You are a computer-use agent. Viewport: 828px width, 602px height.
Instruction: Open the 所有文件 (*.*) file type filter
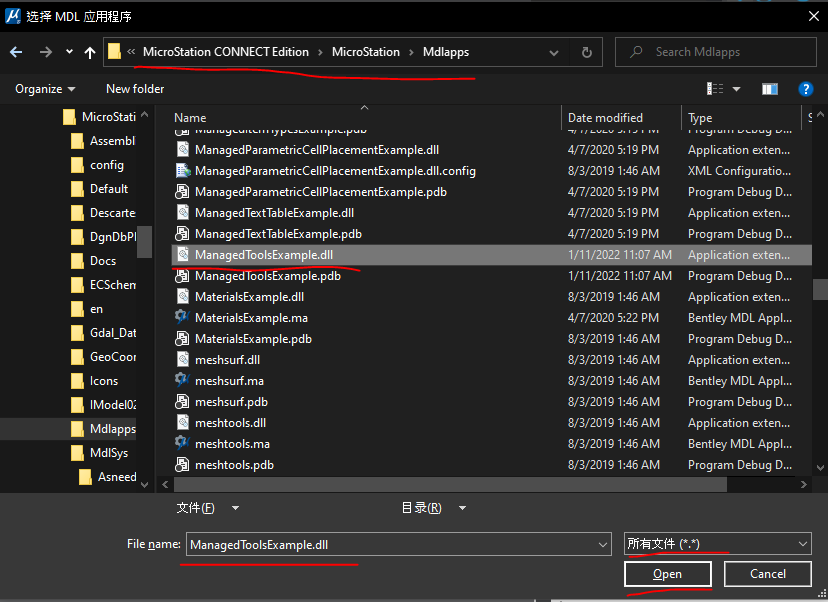click(717, 543)
